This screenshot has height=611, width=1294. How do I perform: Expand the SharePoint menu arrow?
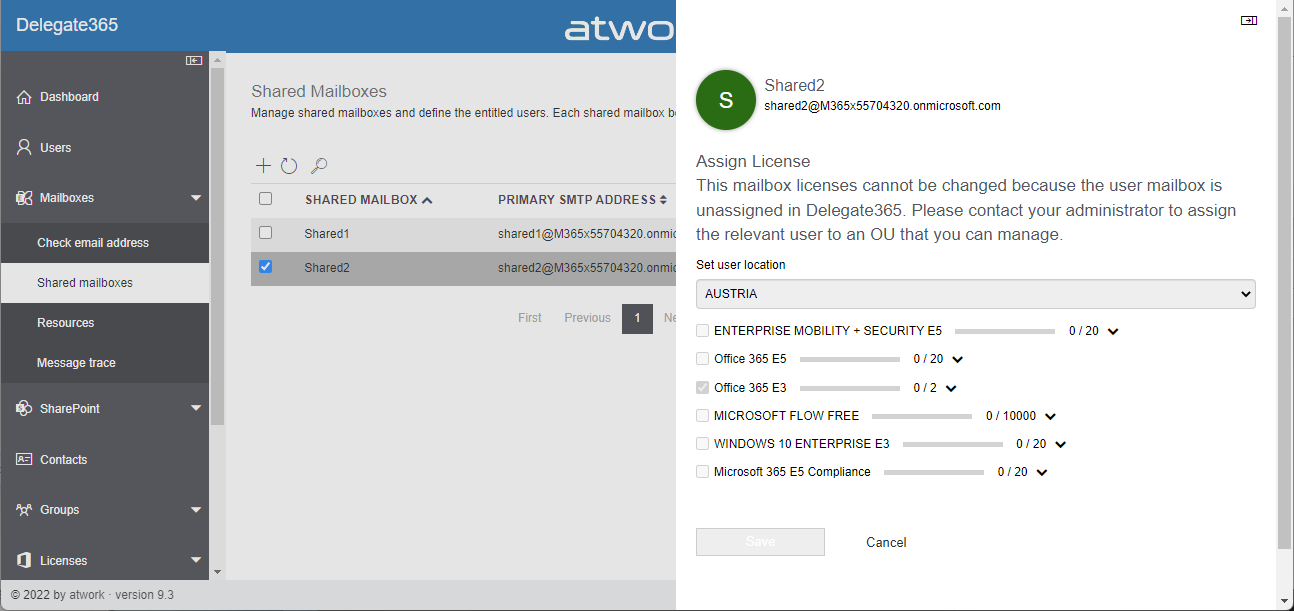(x=196, y=408)
